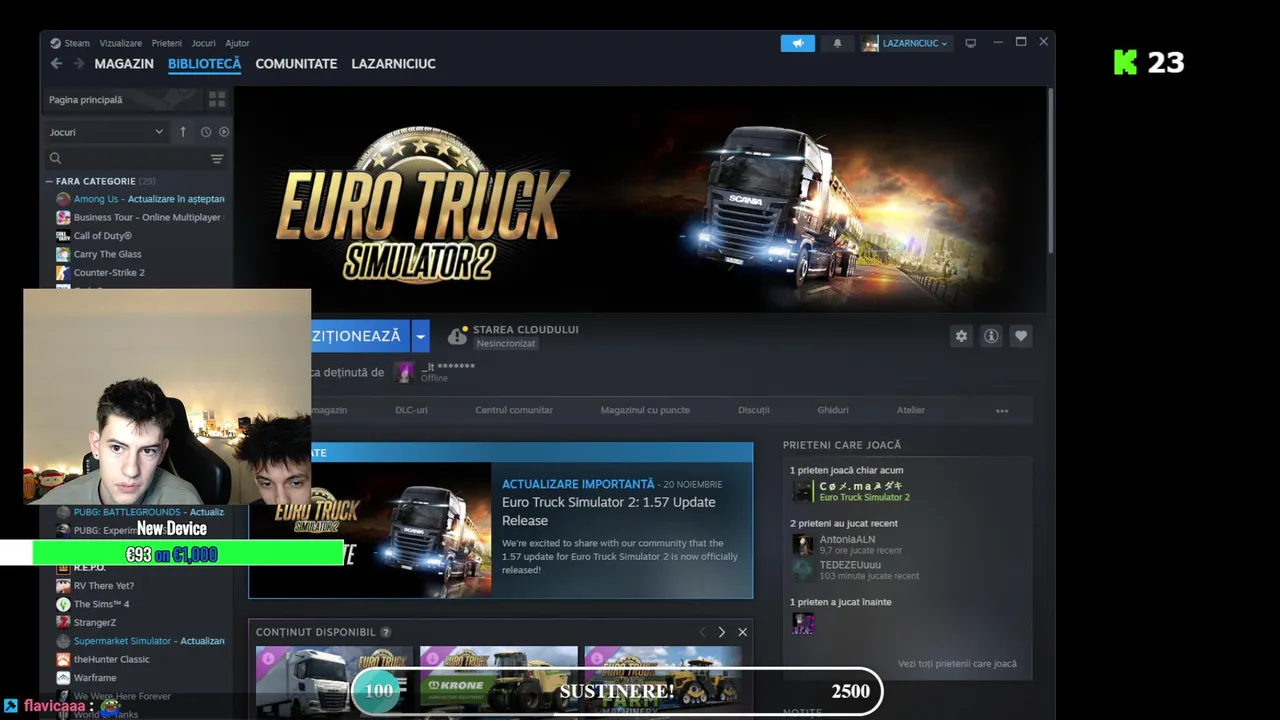Open the Discuții link
Image resolution: width=1280 pixels, height=720 pixels.
click(754, 410)
